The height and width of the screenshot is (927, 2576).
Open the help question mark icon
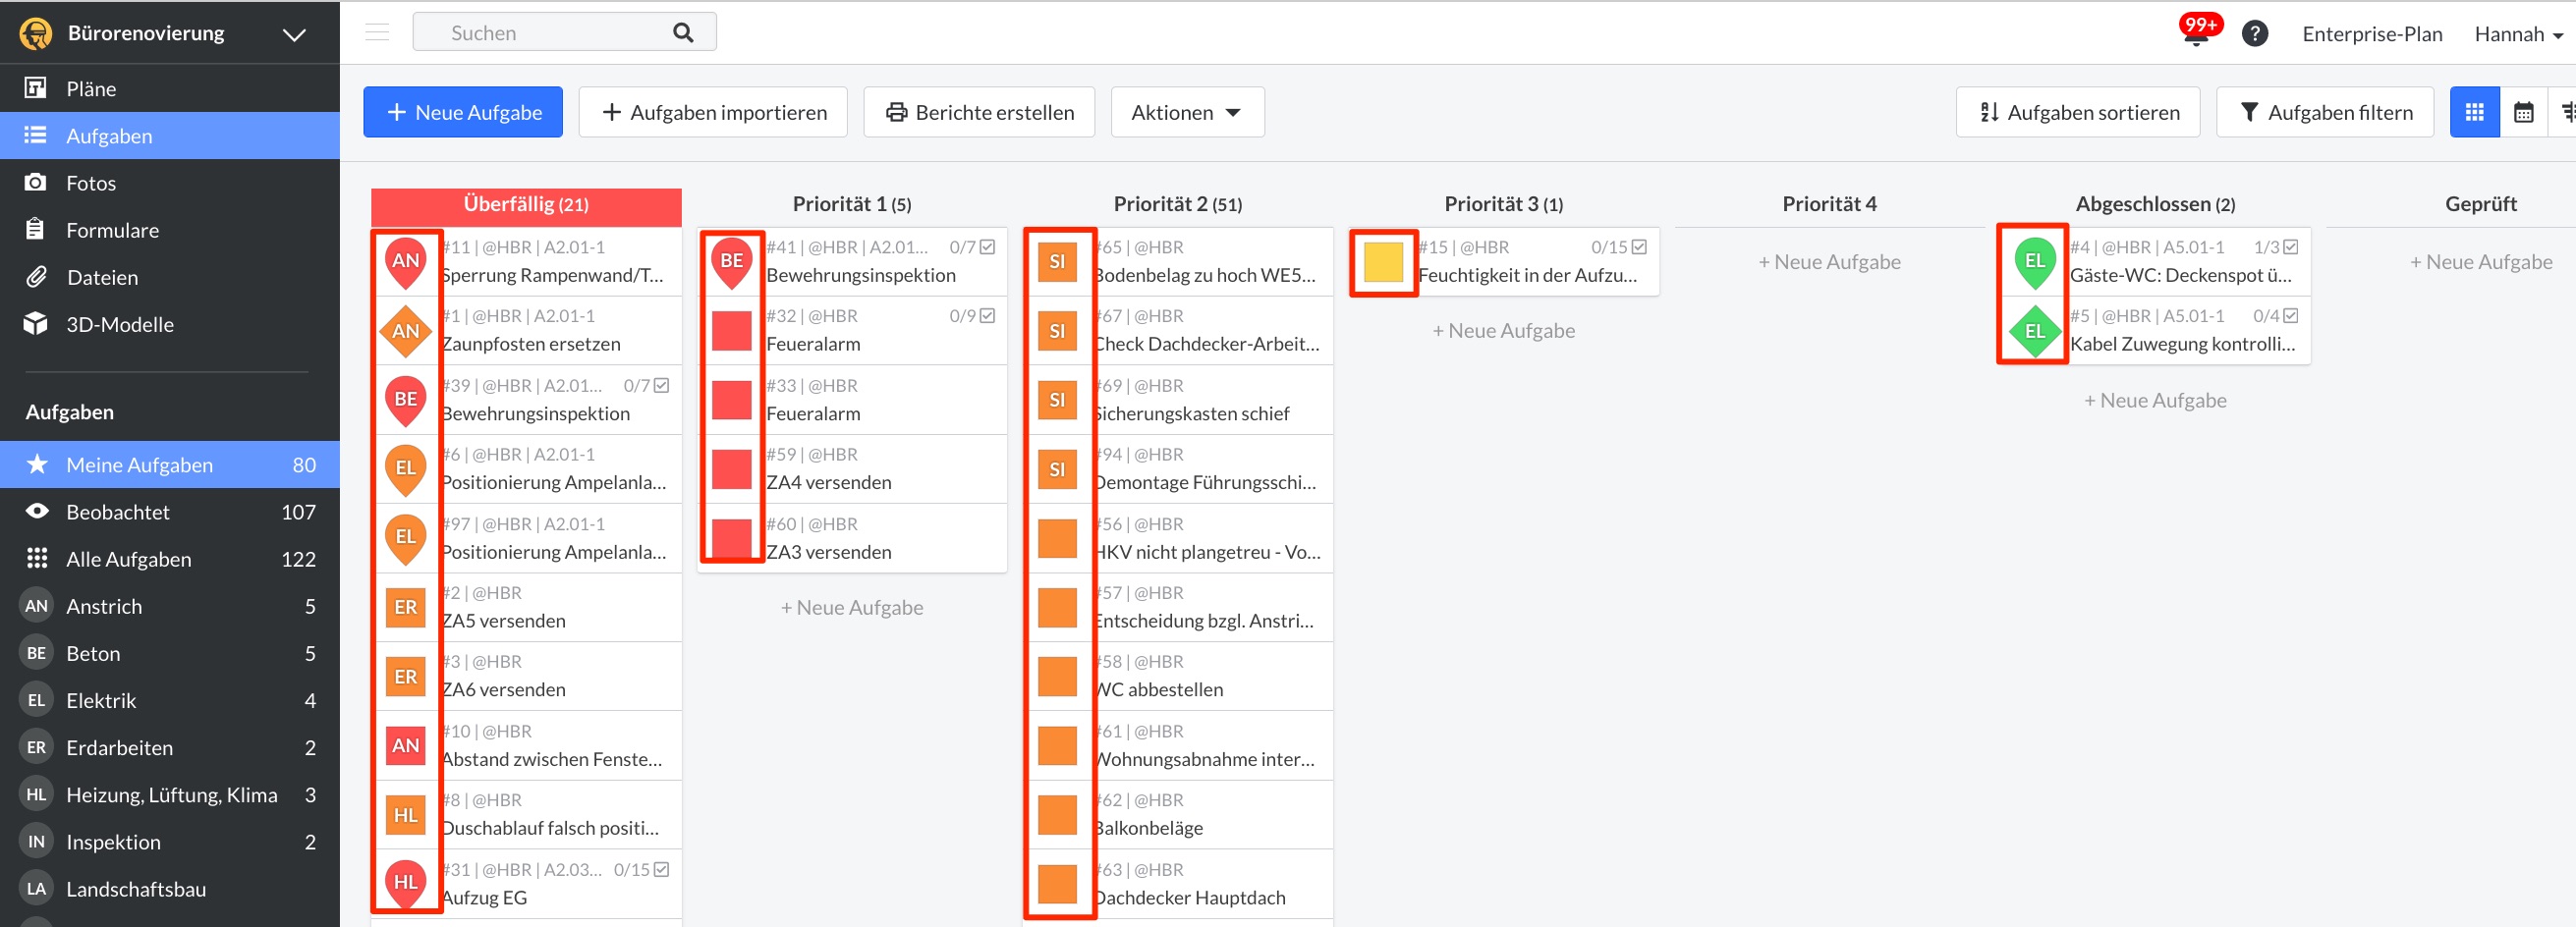coord(2254,34)
